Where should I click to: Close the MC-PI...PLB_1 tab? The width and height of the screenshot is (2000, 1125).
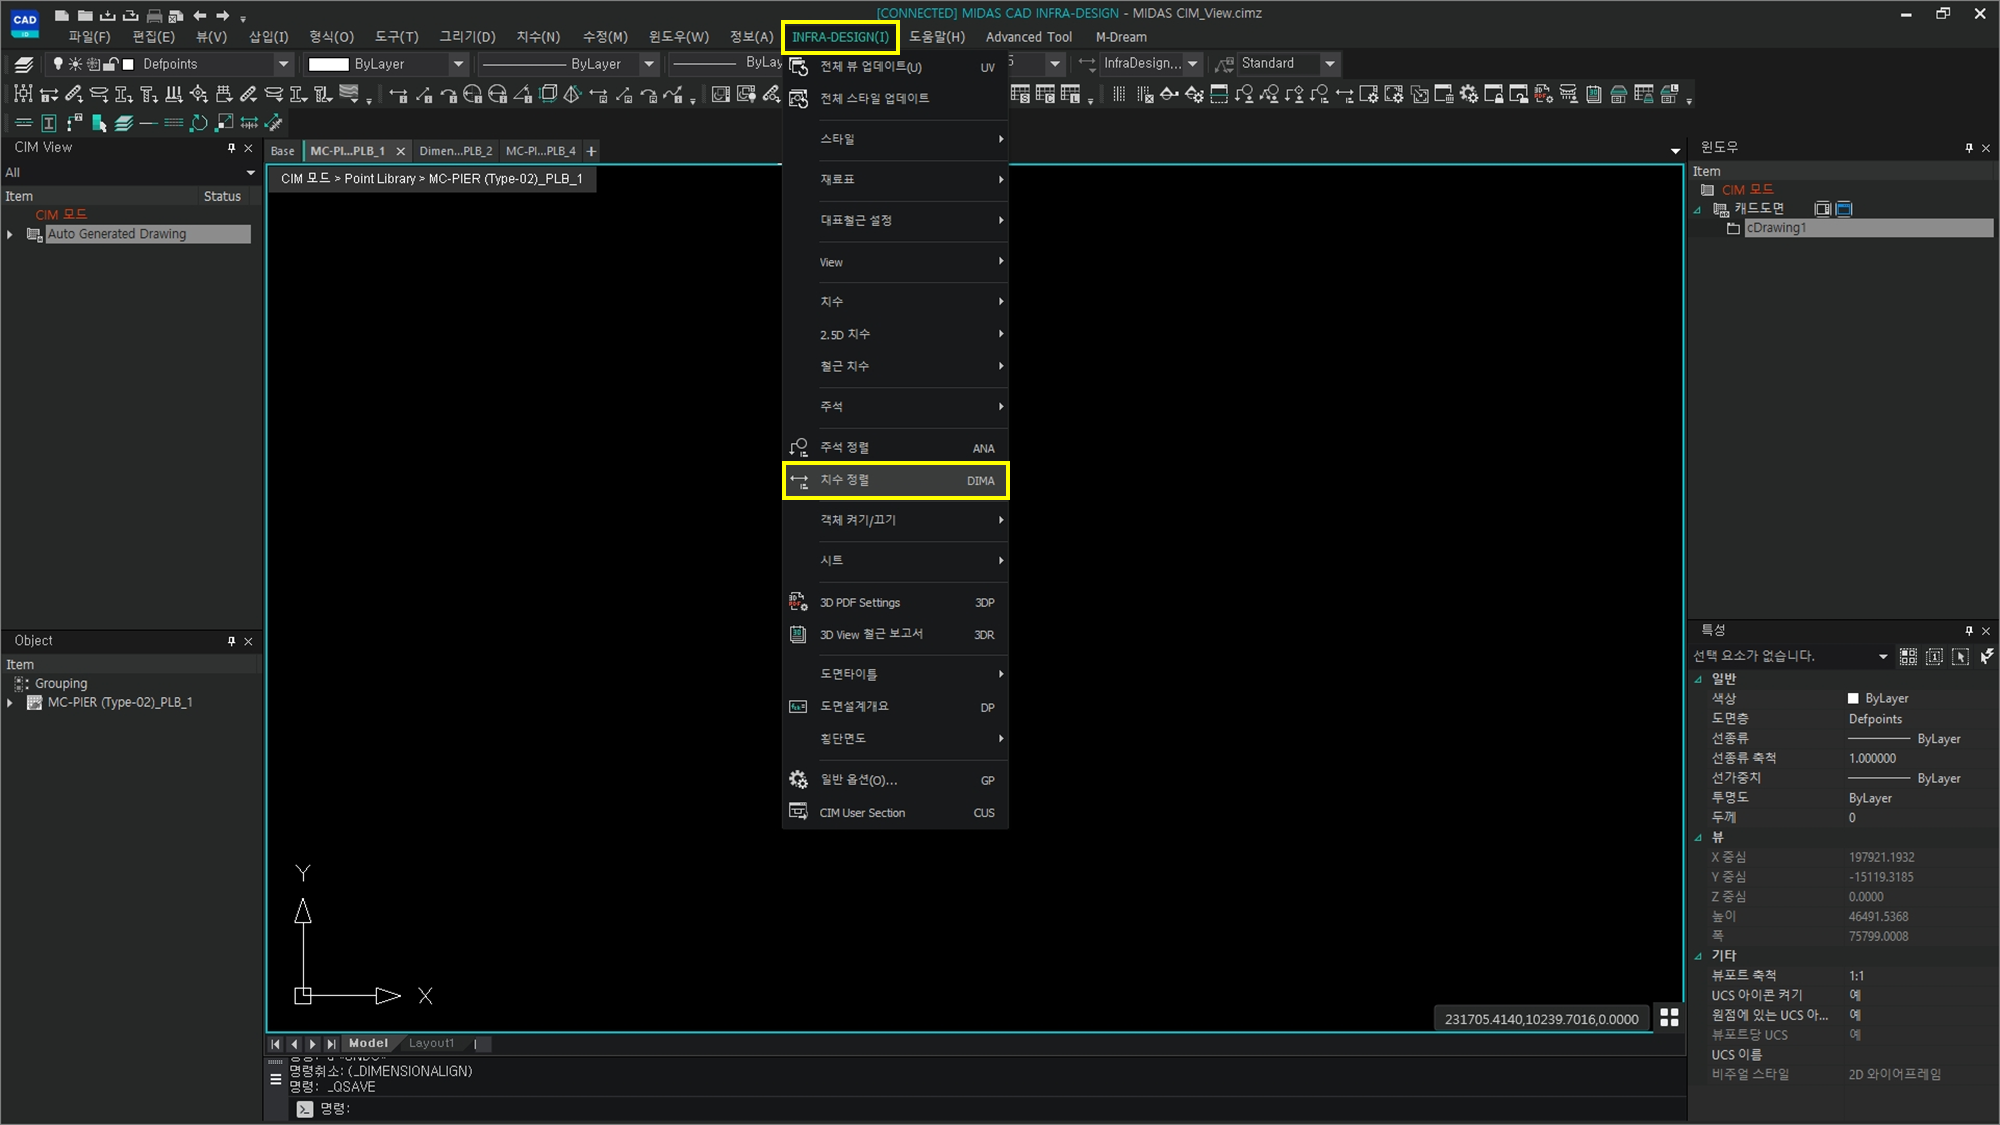400,151
